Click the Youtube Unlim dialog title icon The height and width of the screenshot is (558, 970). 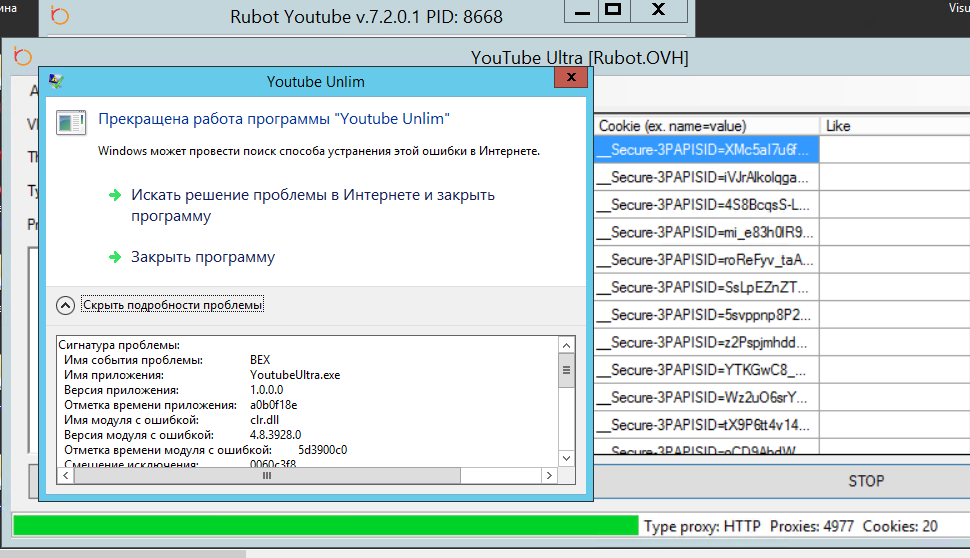56,81
